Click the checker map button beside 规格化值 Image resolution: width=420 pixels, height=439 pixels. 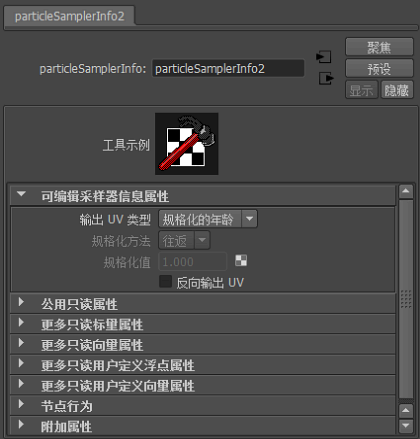tap(241, 261)
